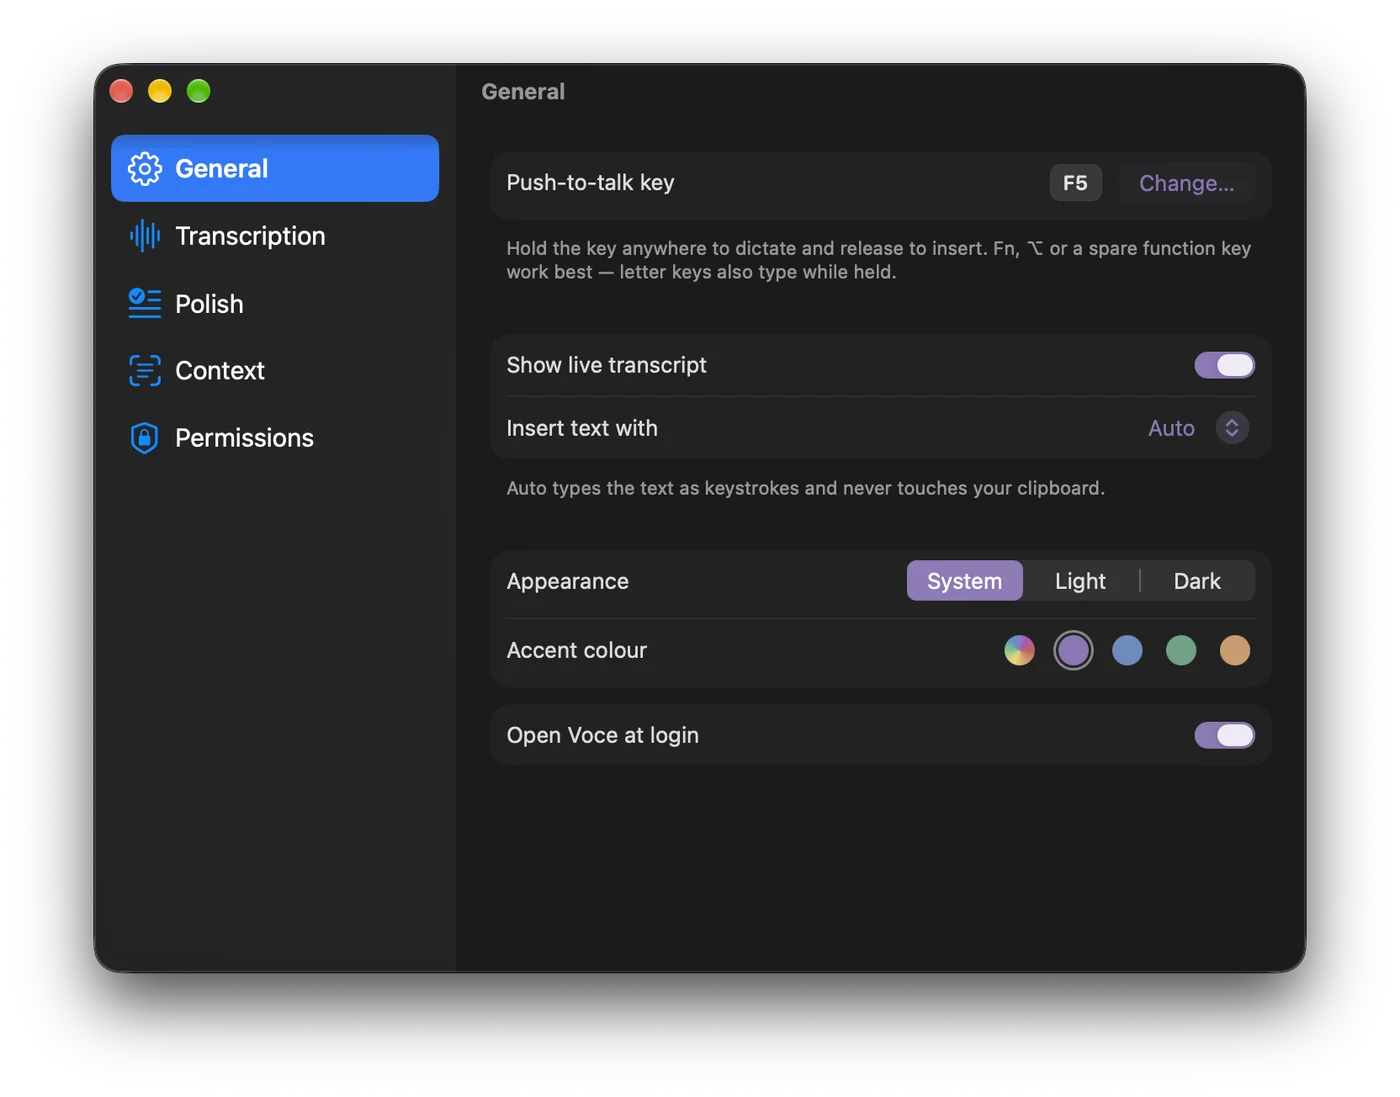Screen dimensions: 1400x1097
Task: Click the Open Voce at login label
Action: tap(602, 735)
